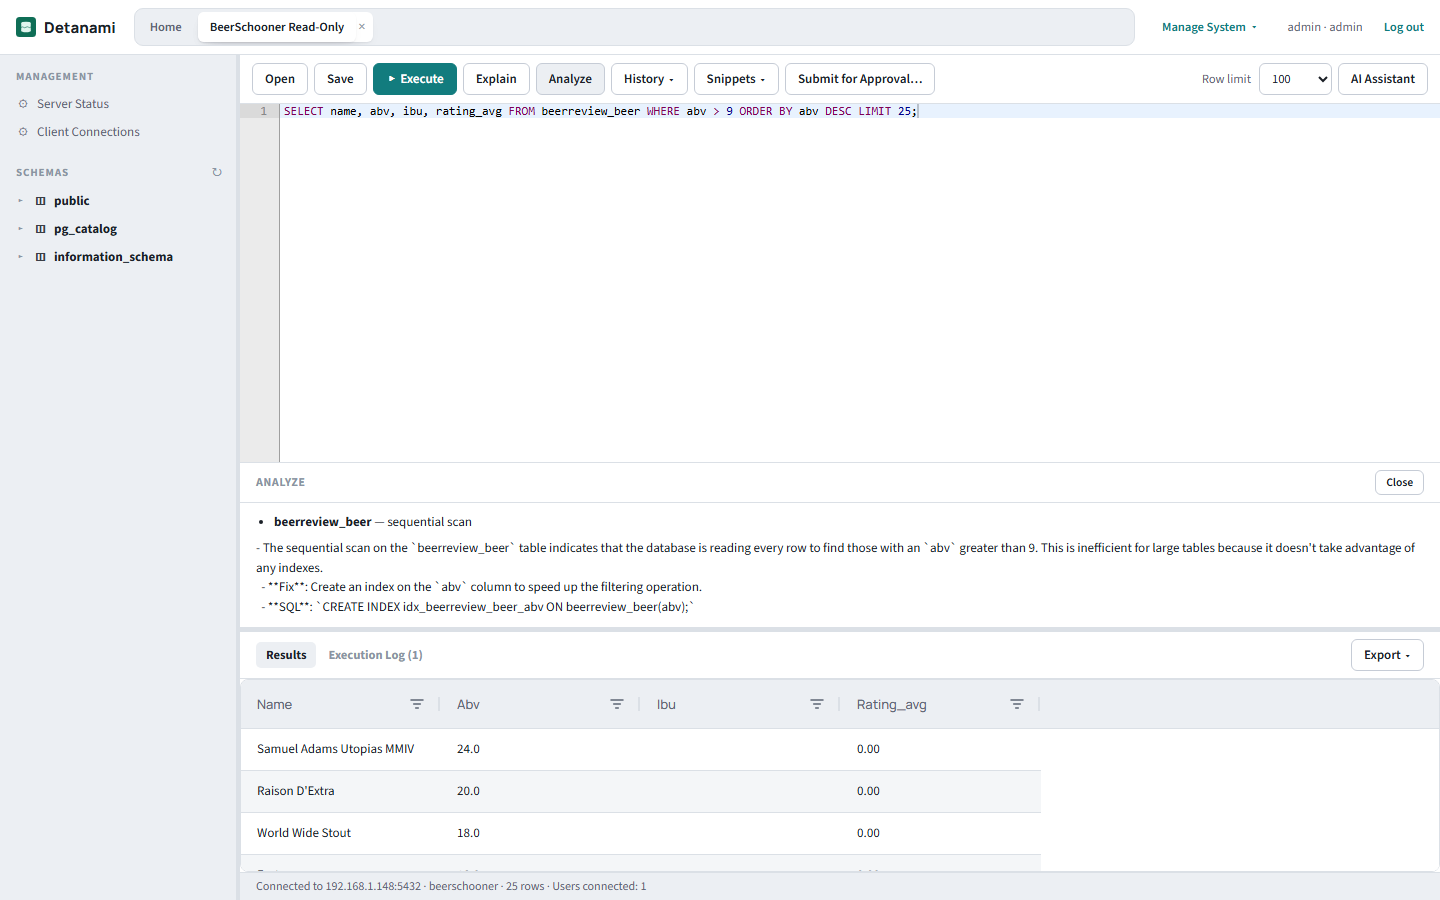Open the Snippets dropdown
Viewport: 1440px width, 900px height.
tap(736, 79)
